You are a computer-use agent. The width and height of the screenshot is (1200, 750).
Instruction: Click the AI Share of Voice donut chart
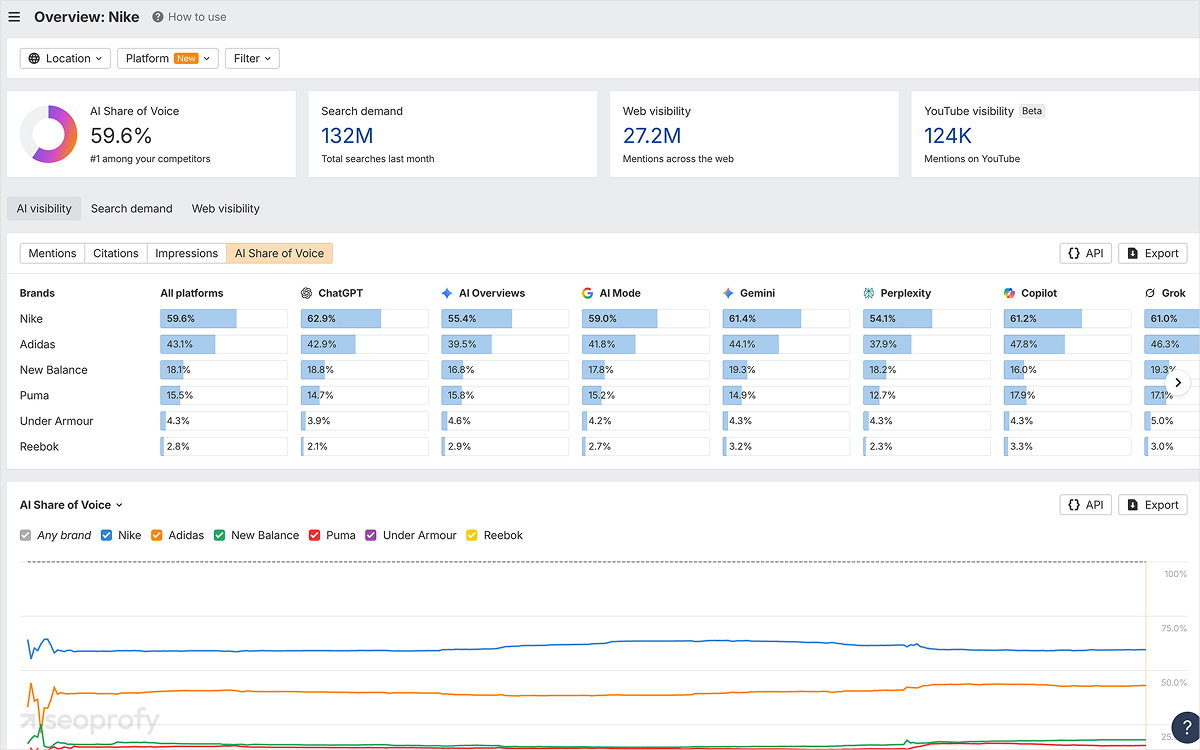click(x=48, y=134)
